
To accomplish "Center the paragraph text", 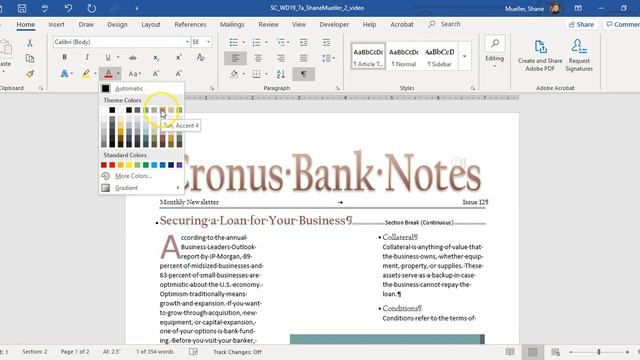I will (x=258, y=58).
